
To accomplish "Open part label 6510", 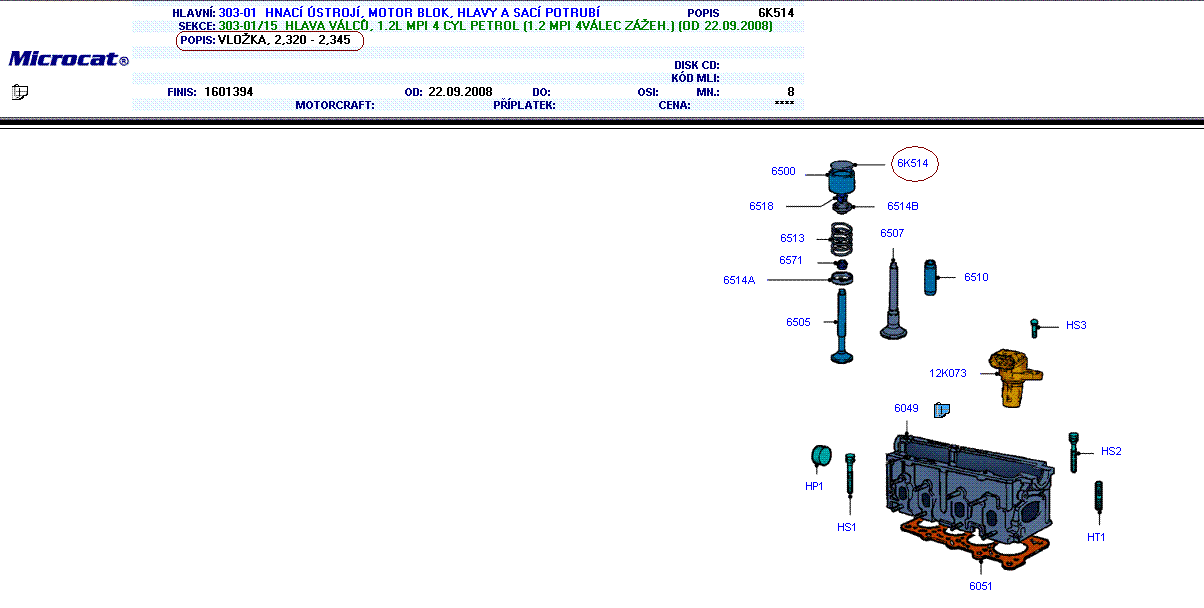I will [x=976, y=277].
